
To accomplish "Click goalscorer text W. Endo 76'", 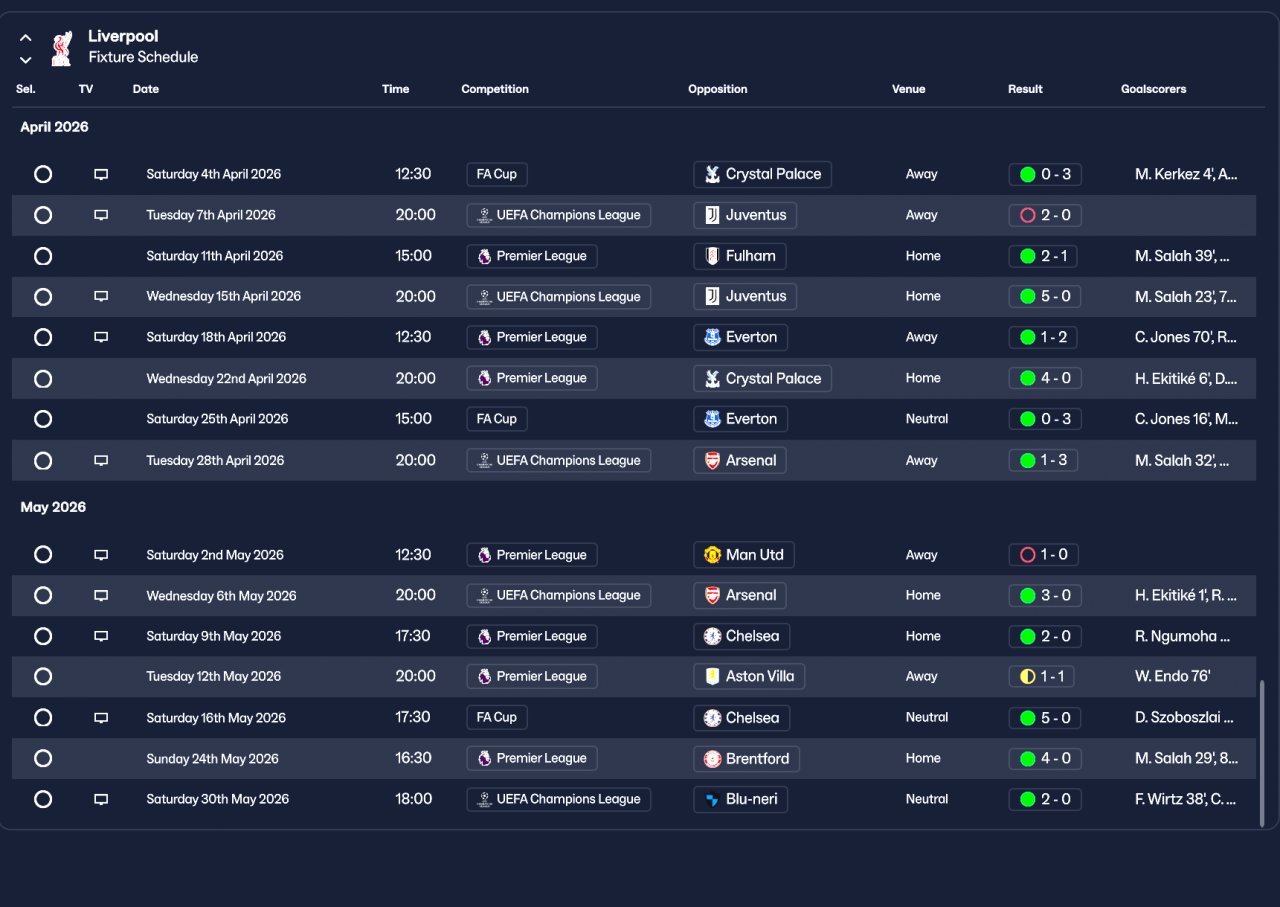I will point(1172,676).
